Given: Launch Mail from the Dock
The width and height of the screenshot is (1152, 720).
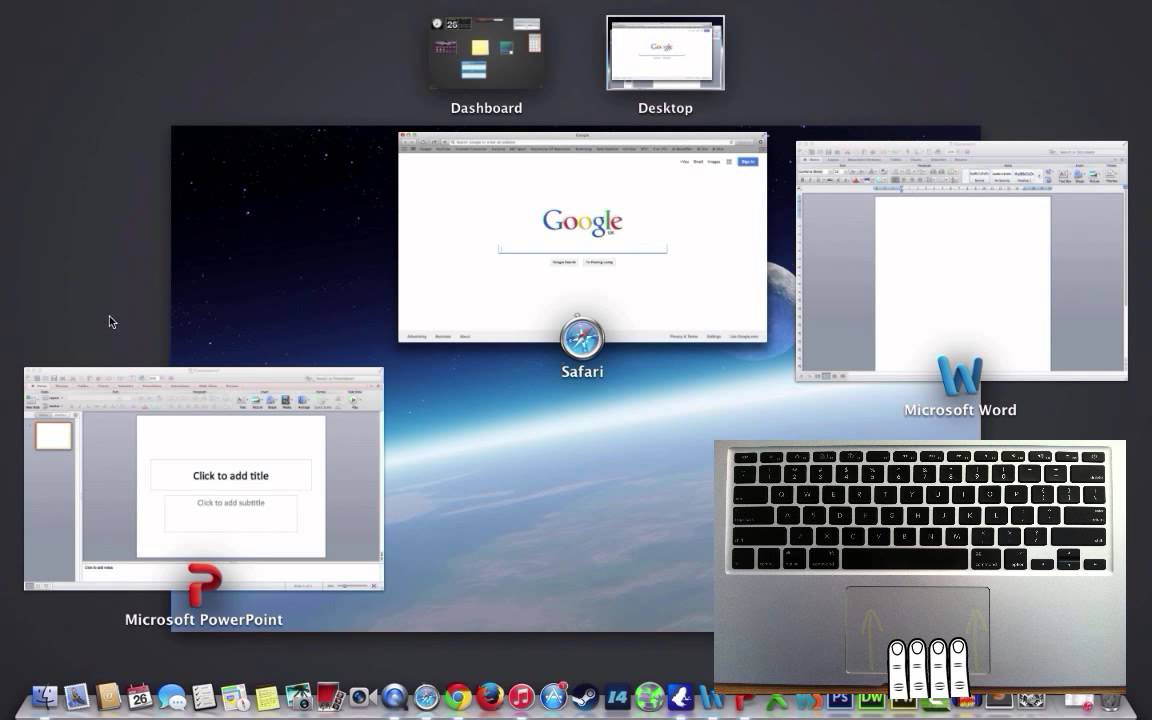Looking at the screenshot, I should [76, 696].
